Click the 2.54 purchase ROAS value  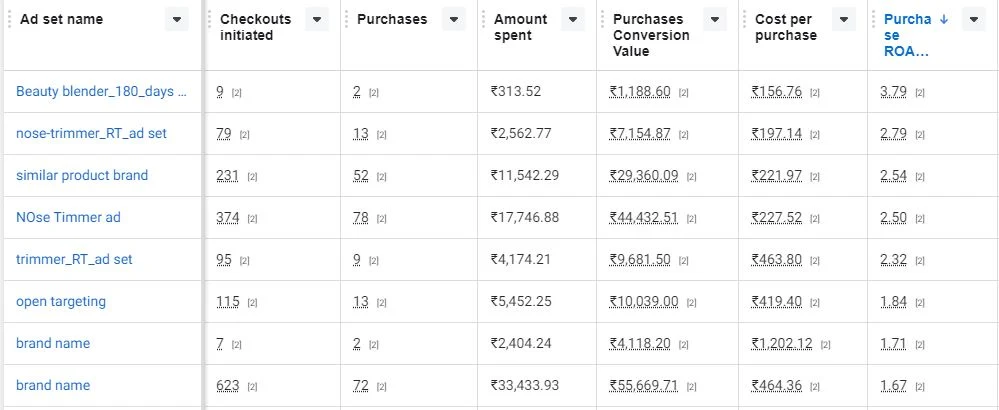pos(893,175)
